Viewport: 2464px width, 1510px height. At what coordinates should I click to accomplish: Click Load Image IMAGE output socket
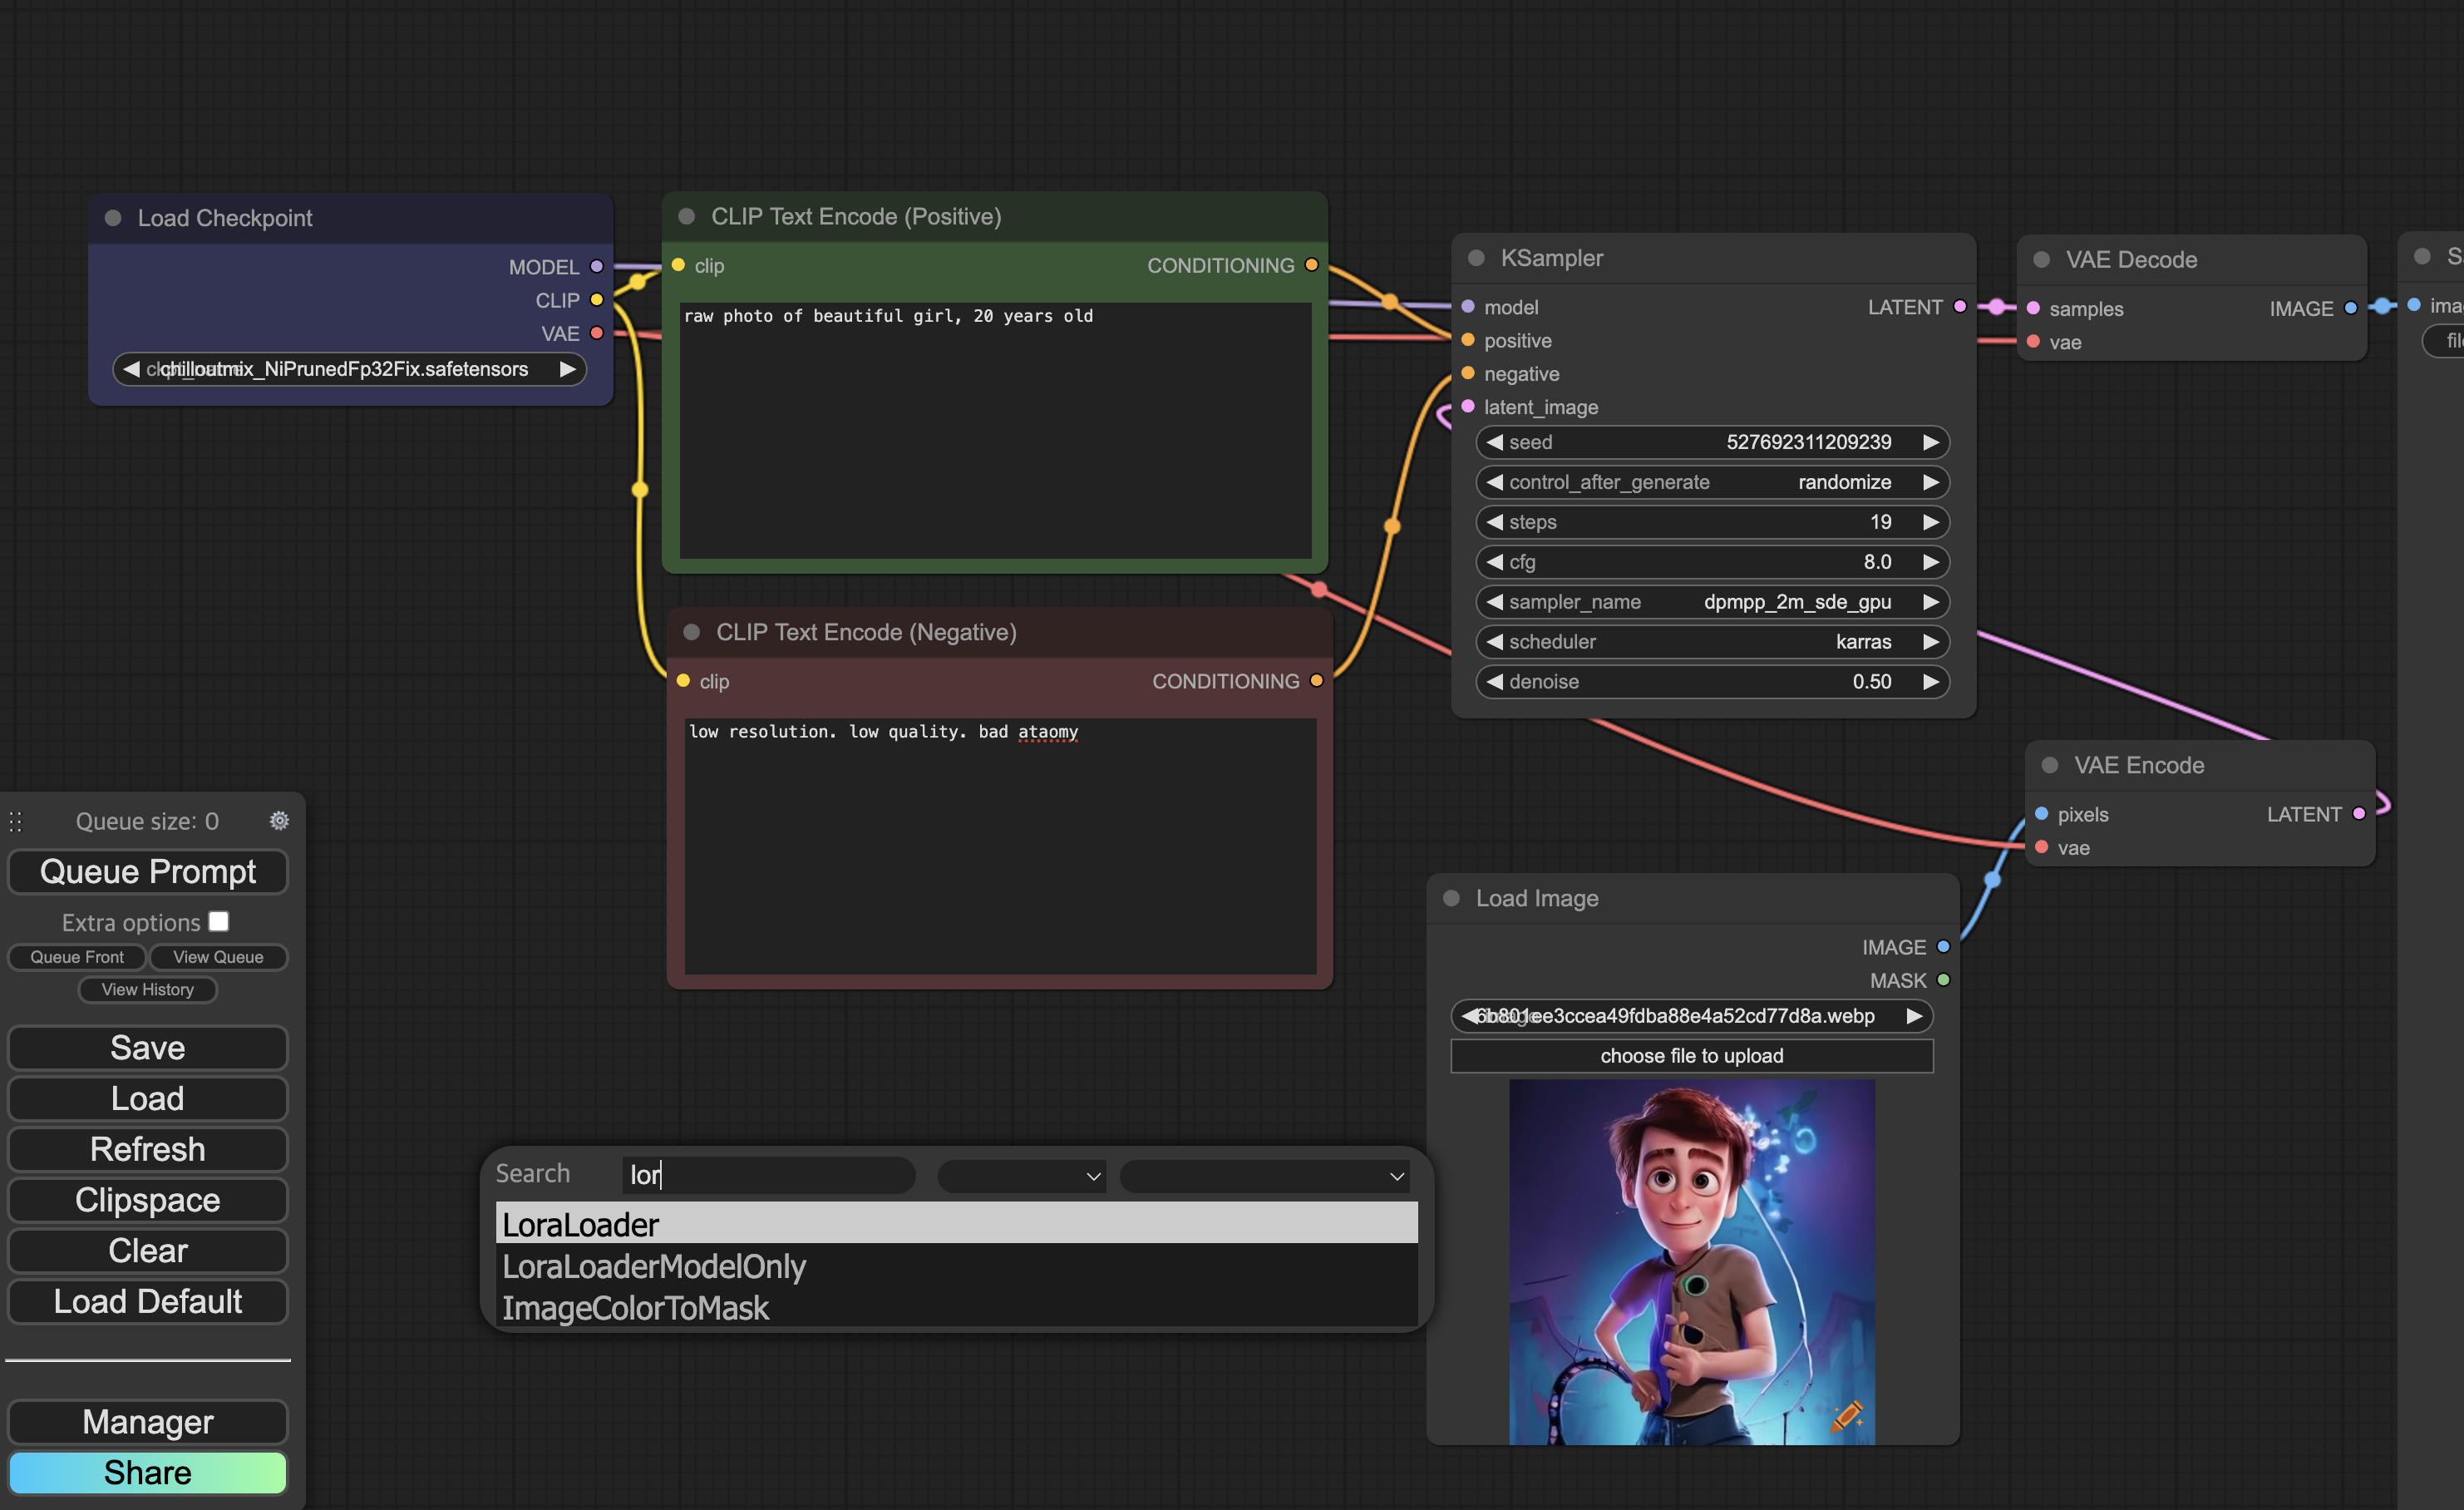[1943, 947]
